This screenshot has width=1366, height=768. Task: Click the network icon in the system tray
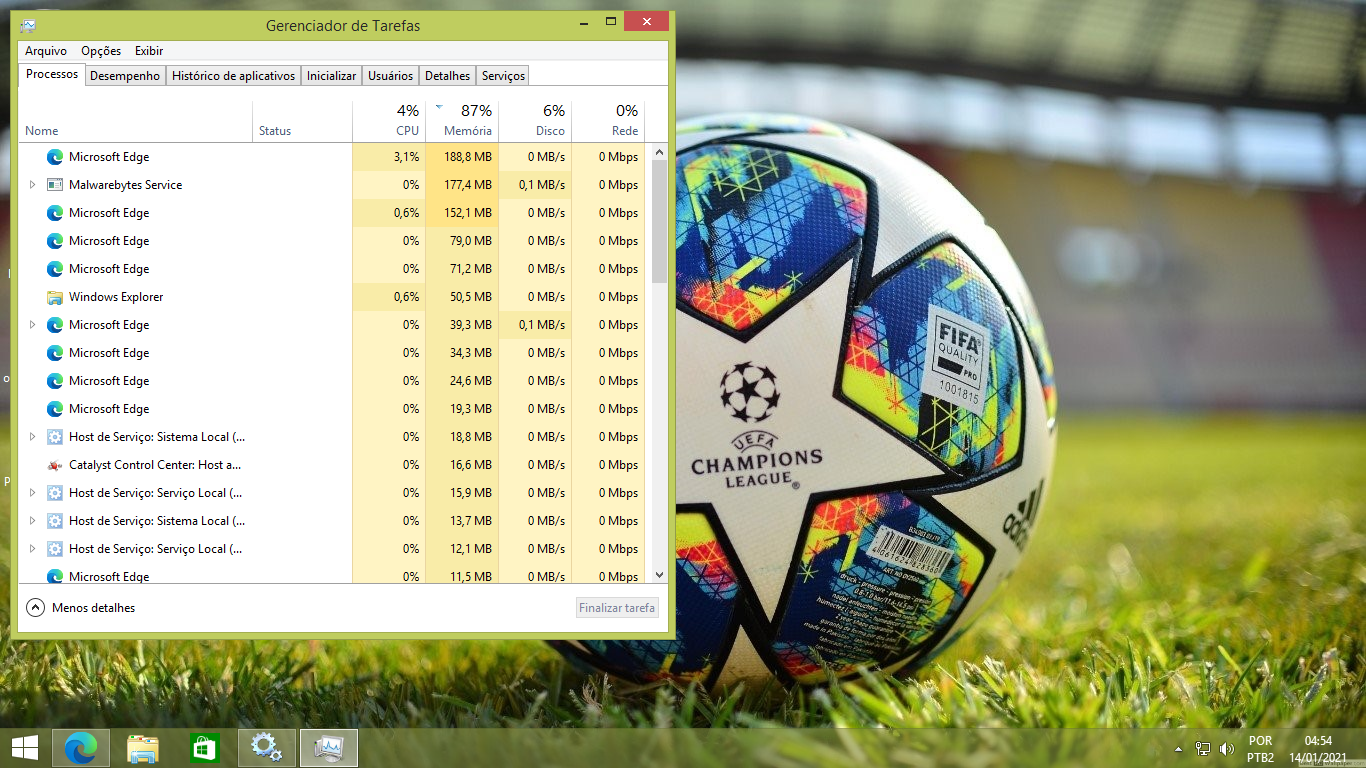[x=1203, y=748]
